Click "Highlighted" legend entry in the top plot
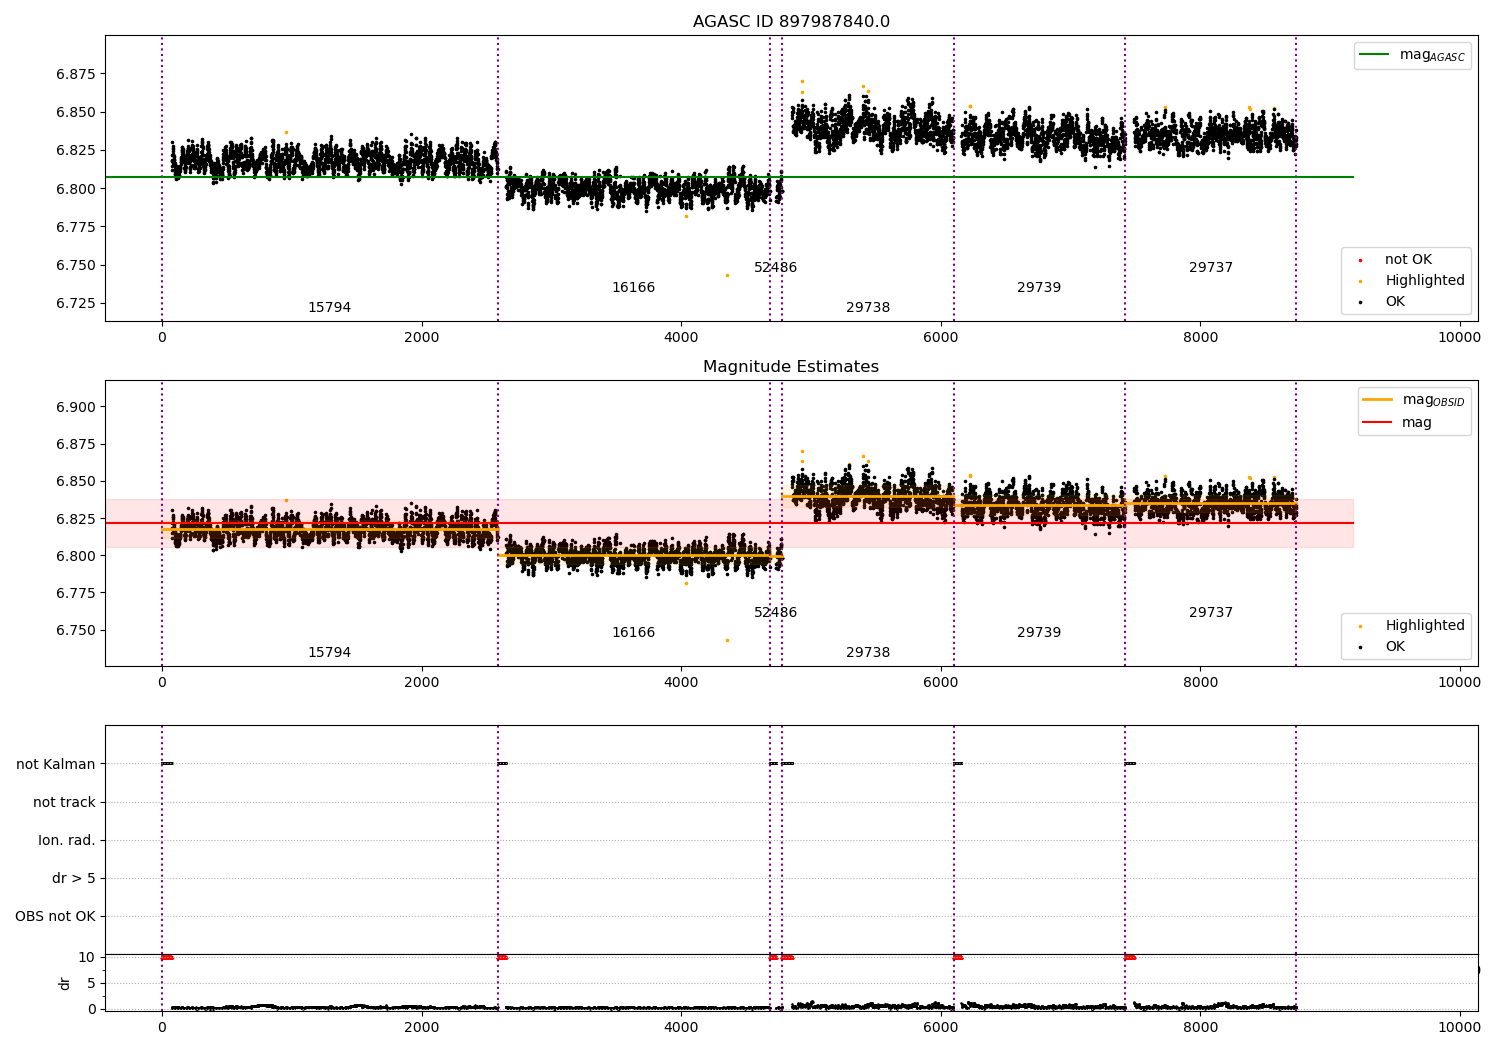Screen dimensions: 1500x1050 (x=1425, y=281)
